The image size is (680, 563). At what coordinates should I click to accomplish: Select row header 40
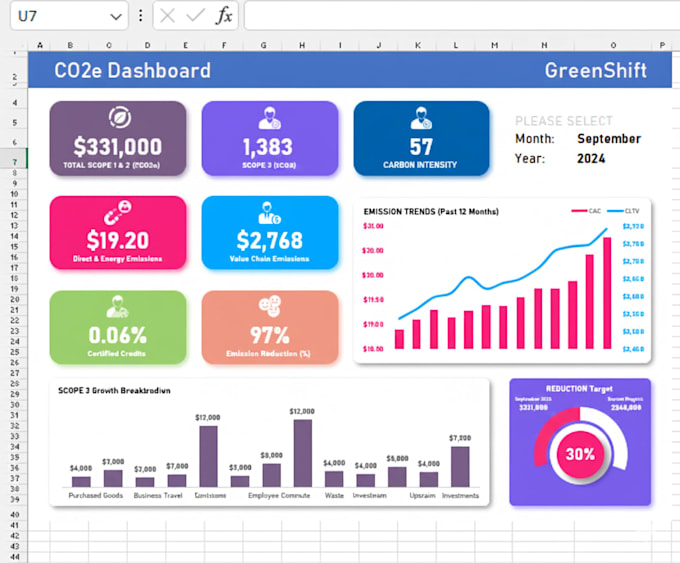click(x=15, y=515)
